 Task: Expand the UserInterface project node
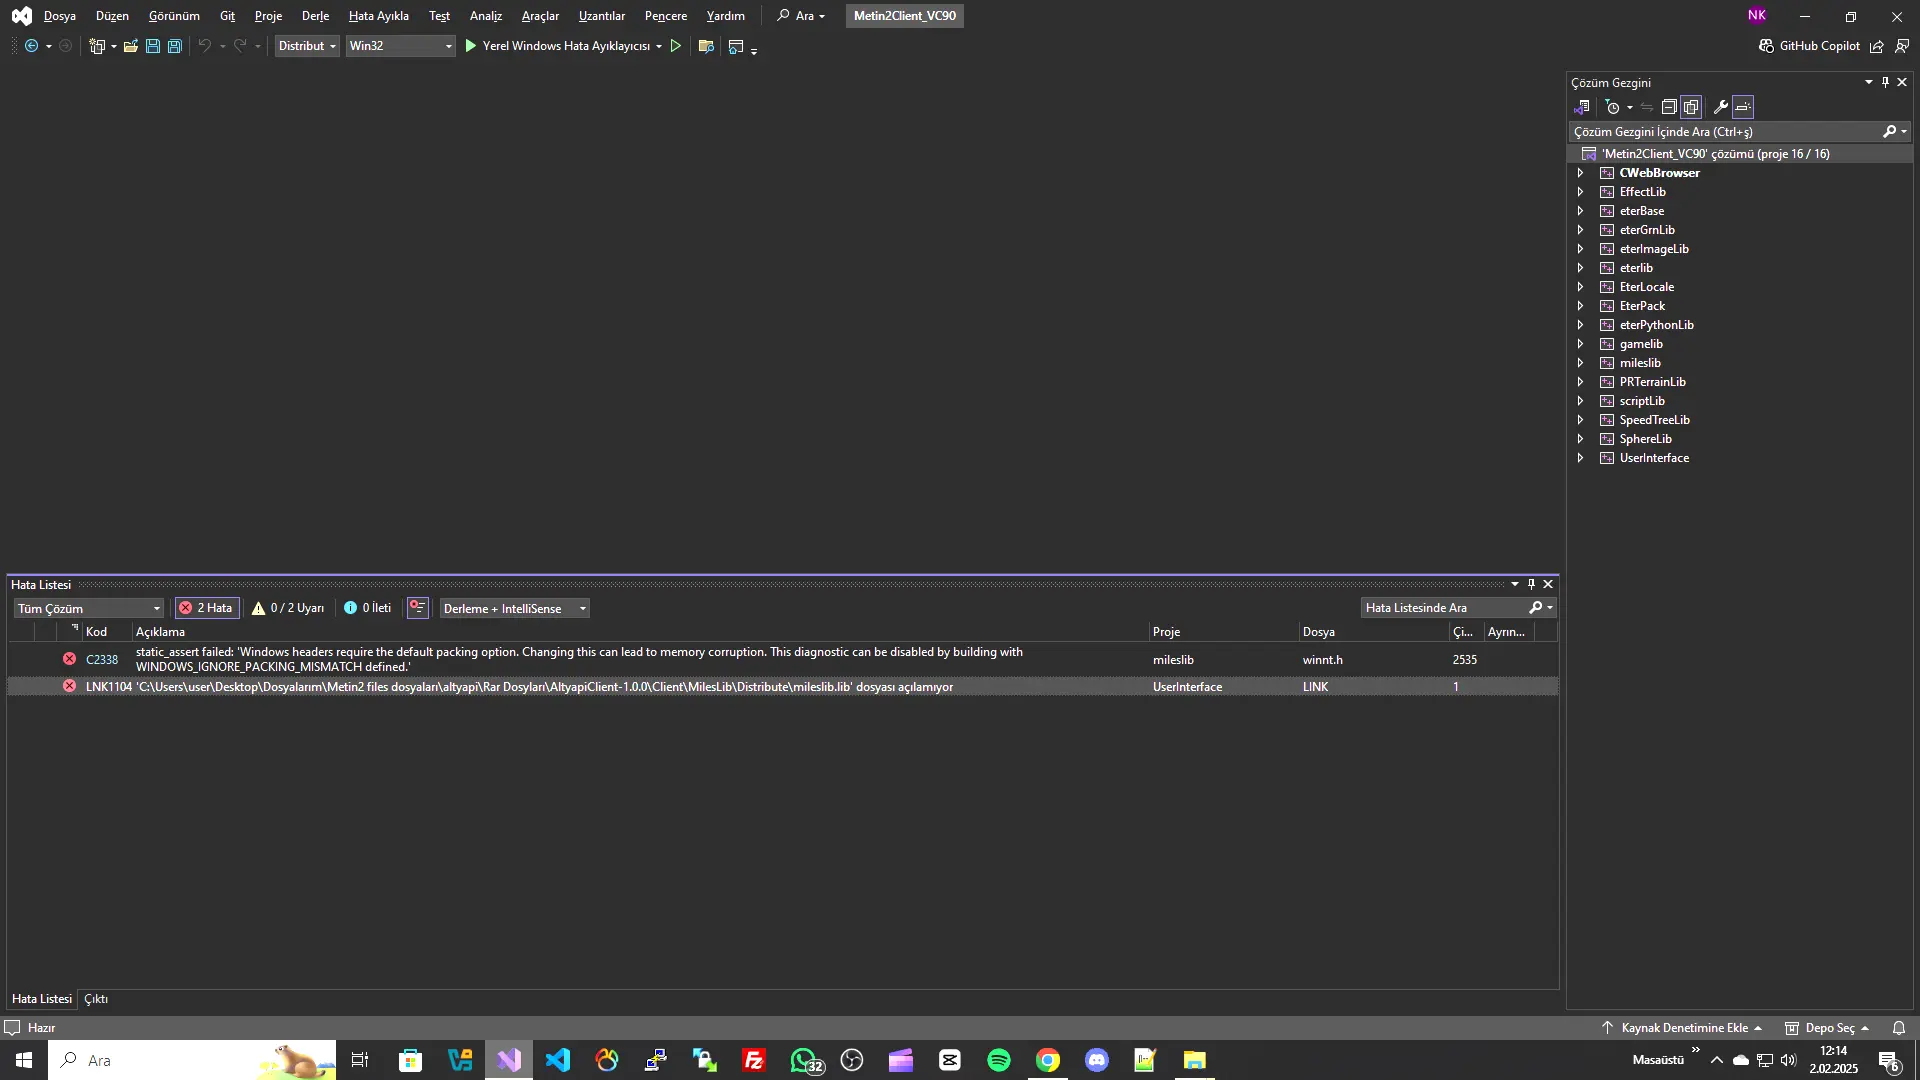(1581, 458)
